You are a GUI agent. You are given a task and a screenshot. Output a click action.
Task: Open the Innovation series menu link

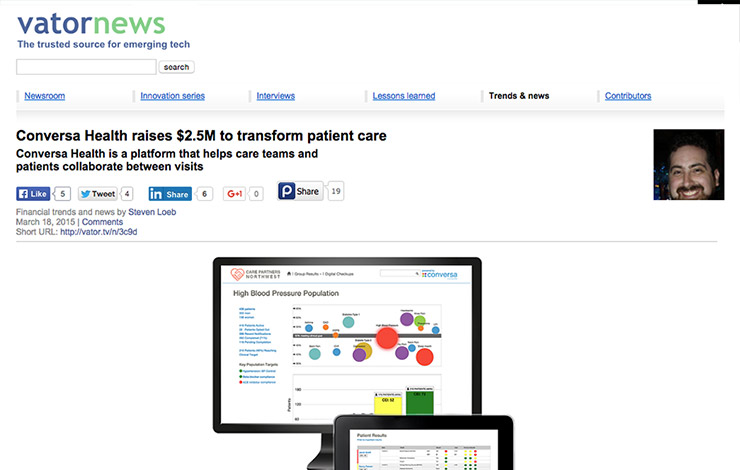click(172, 96)
